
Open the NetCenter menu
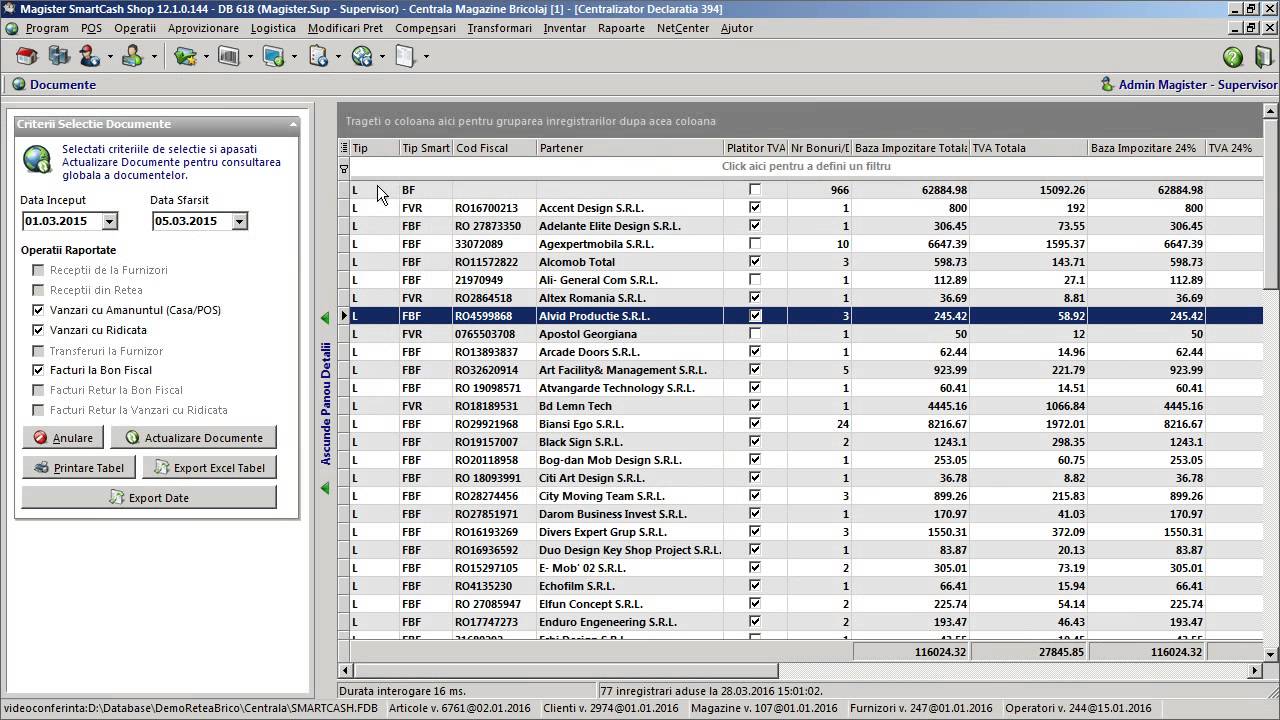(x=683, y=28)
